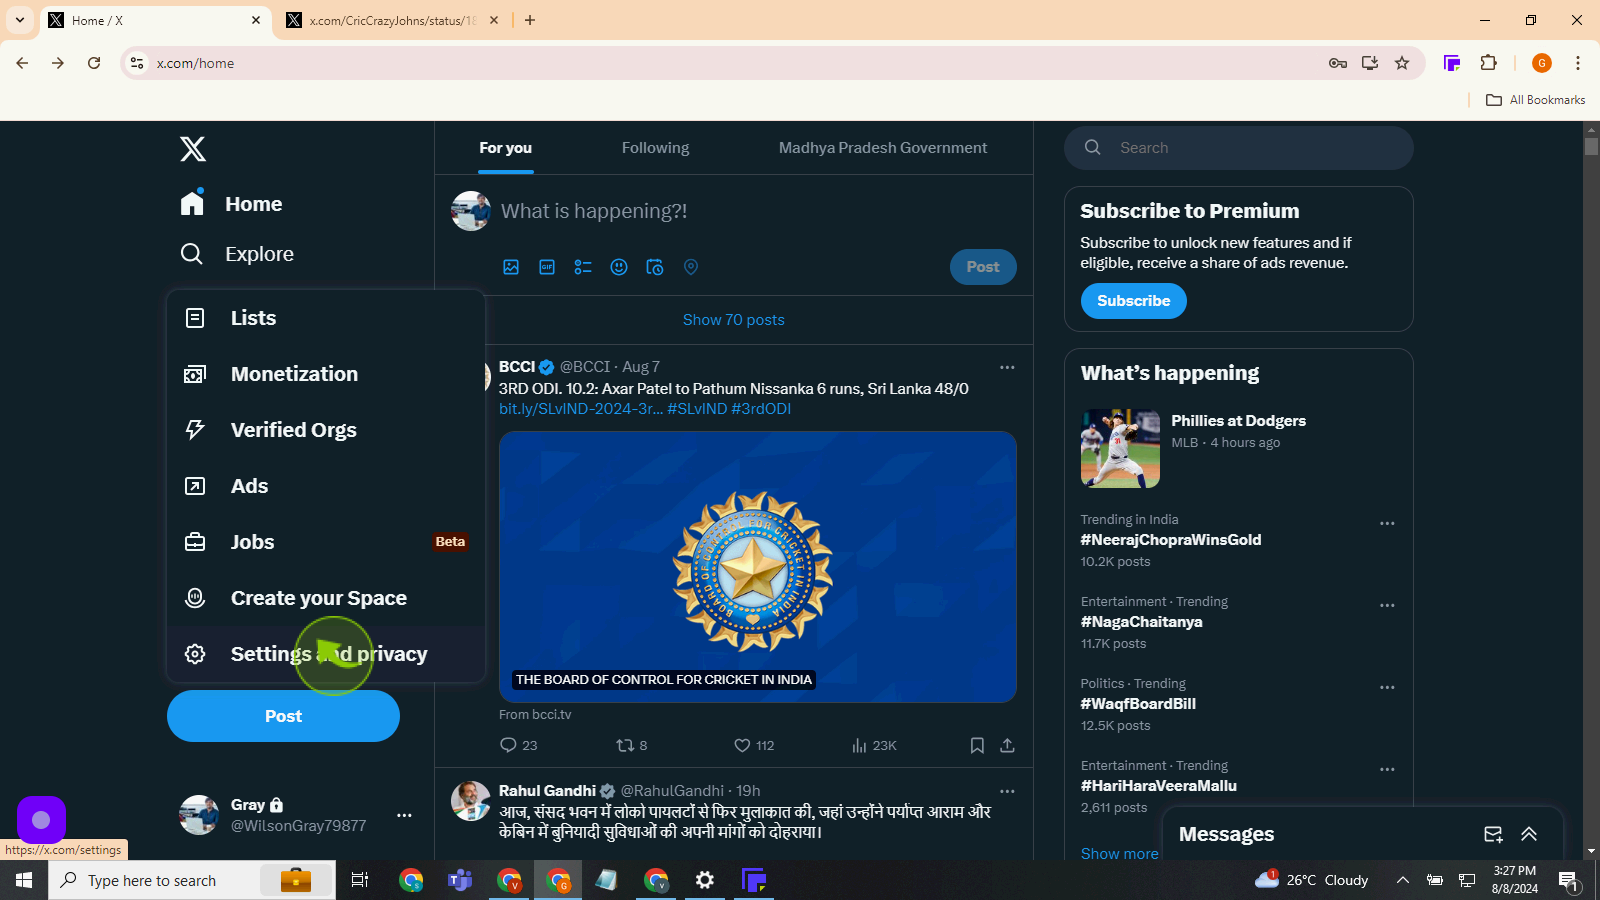
Task: Schedule the post with calendar icon
Action: pos(655,267)
